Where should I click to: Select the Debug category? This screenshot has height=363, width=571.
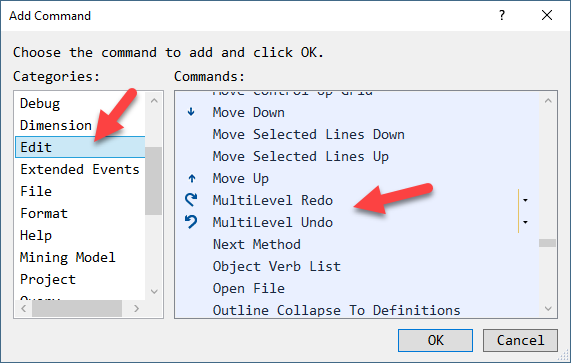tap(40, 103)
